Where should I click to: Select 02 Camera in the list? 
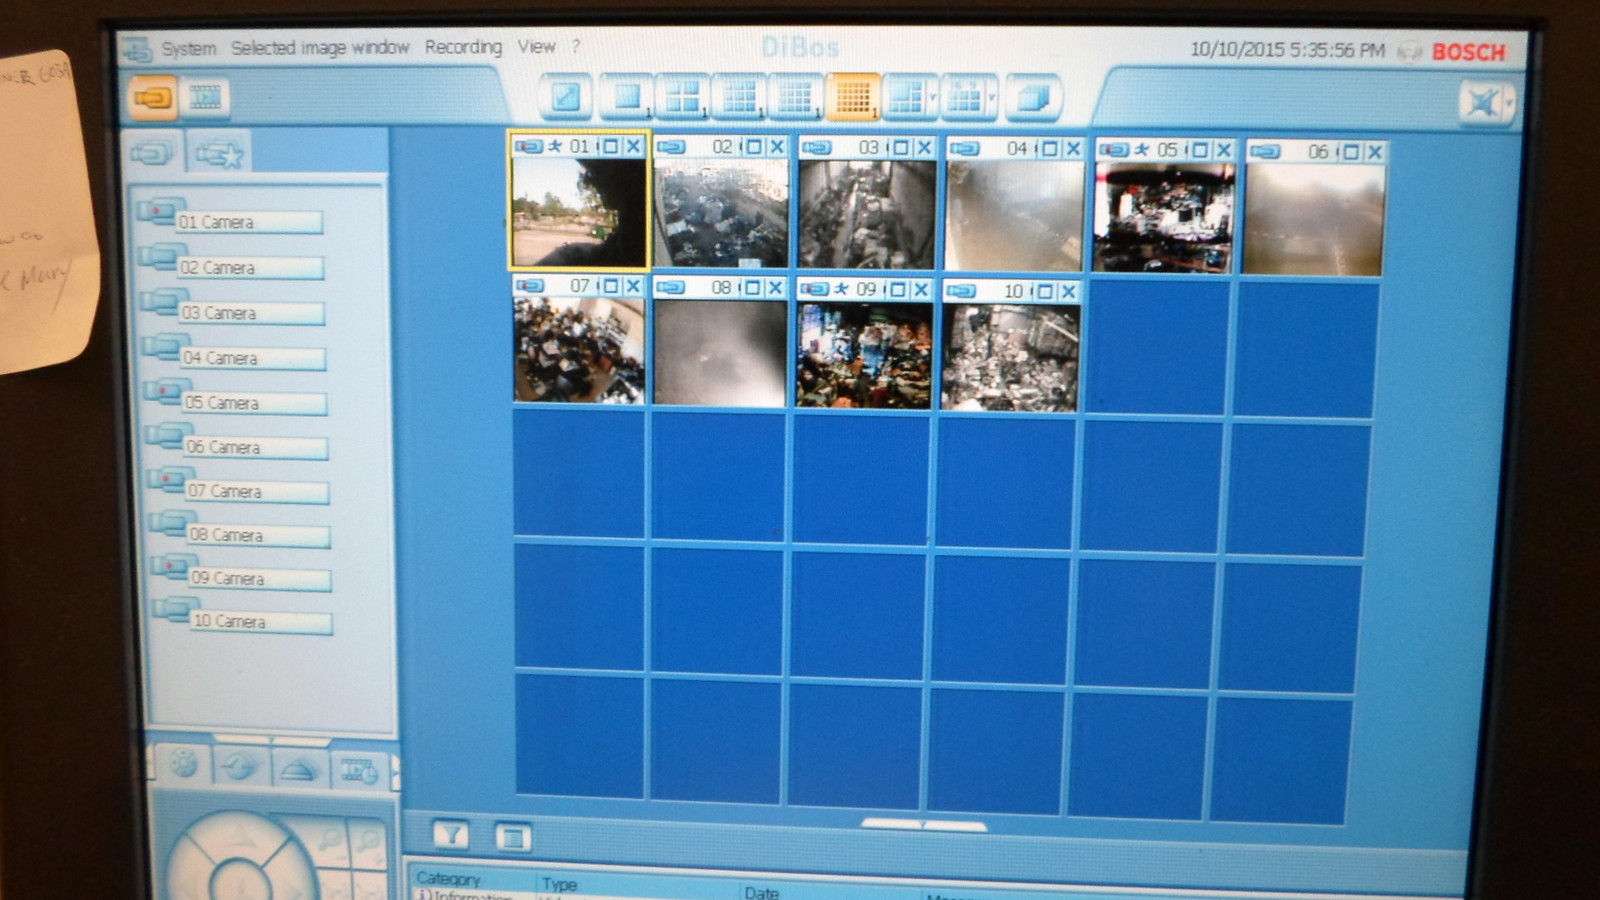(x=250, y=268)
